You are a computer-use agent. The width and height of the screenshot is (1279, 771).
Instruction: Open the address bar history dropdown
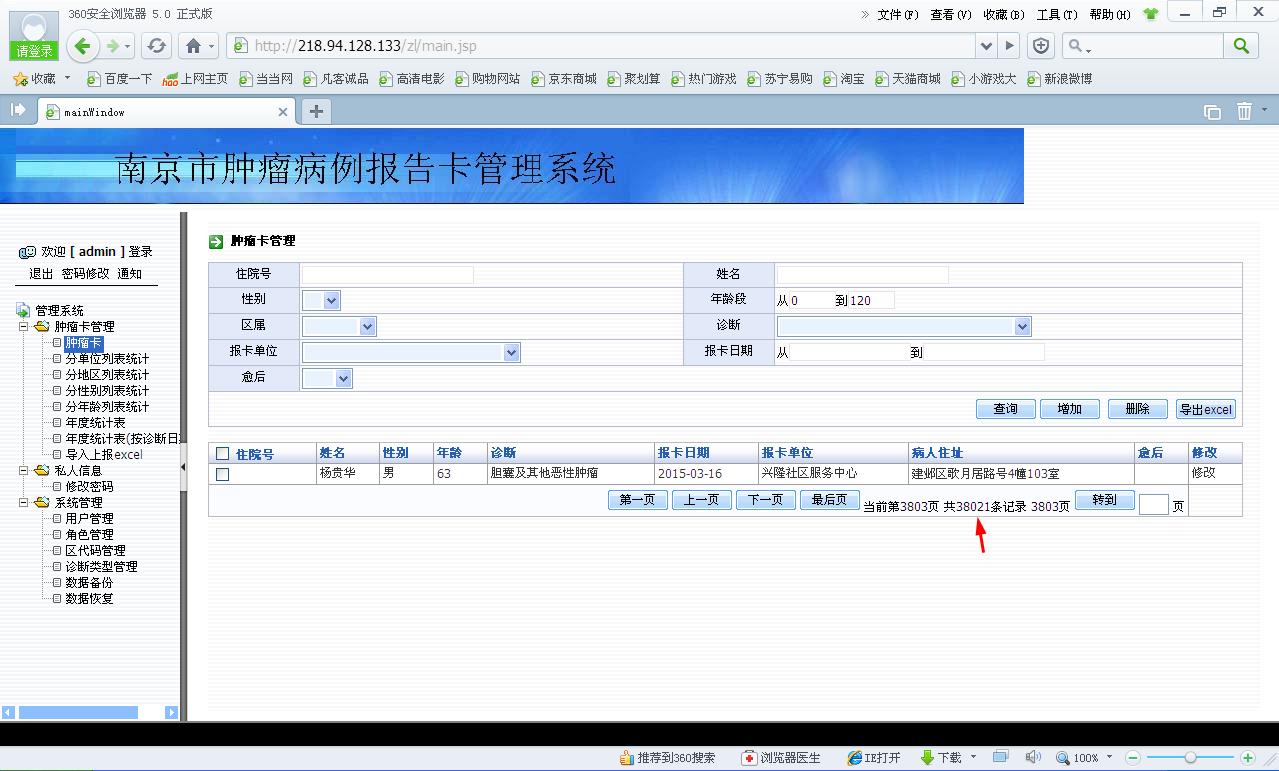click(987, 46)
